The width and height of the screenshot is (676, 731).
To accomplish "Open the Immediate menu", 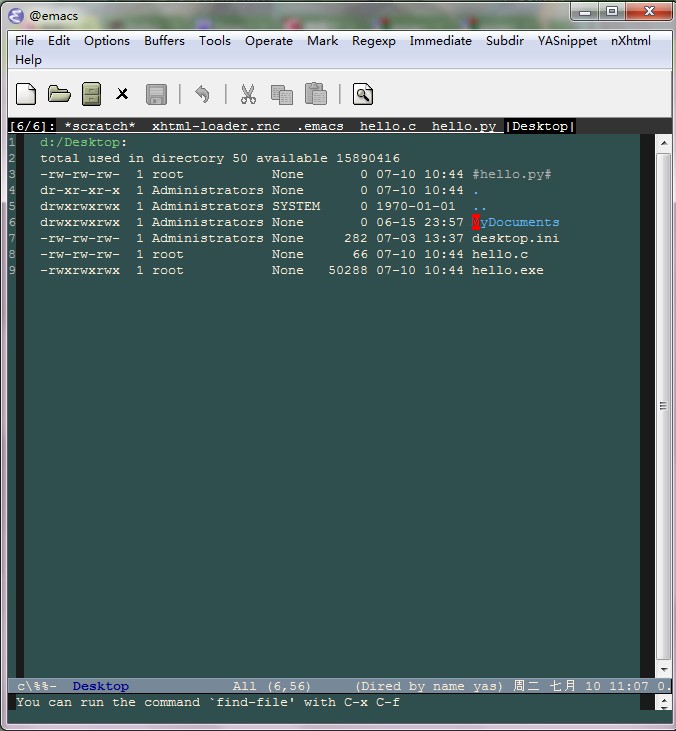I will tap(440, 41).
